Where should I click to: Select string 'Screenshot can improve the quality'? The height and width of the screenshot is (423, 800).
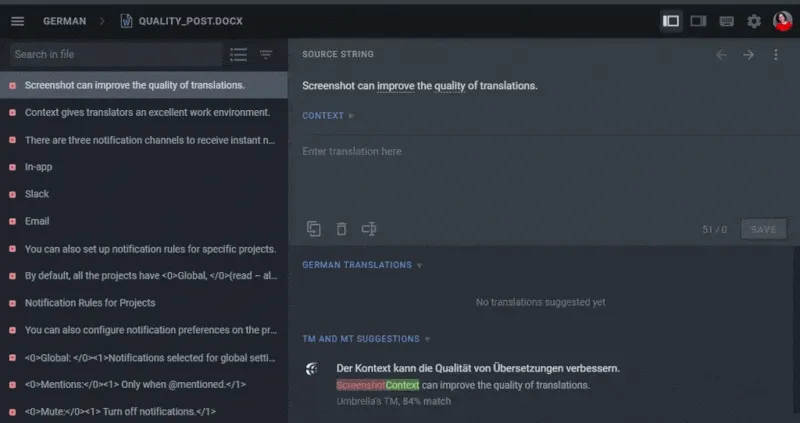(x=144, y=85)
